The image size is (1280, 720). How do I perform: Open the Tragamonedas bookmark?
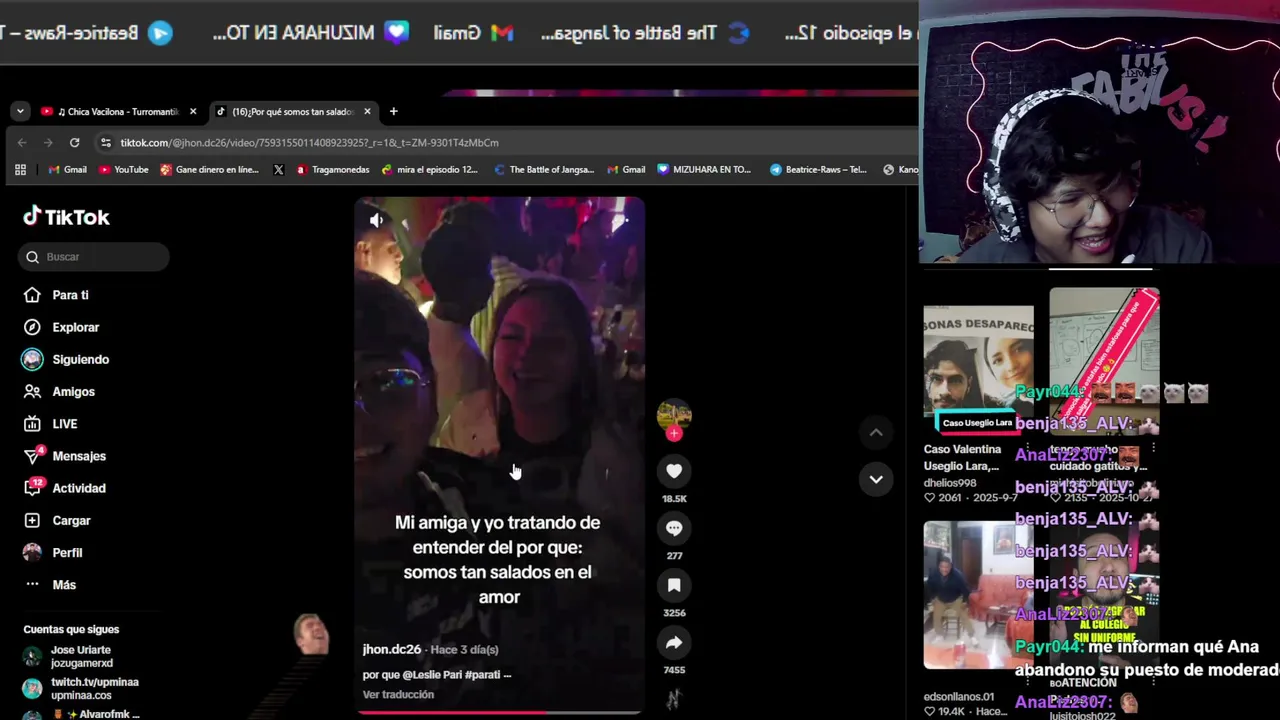click(x=332, y=170)
